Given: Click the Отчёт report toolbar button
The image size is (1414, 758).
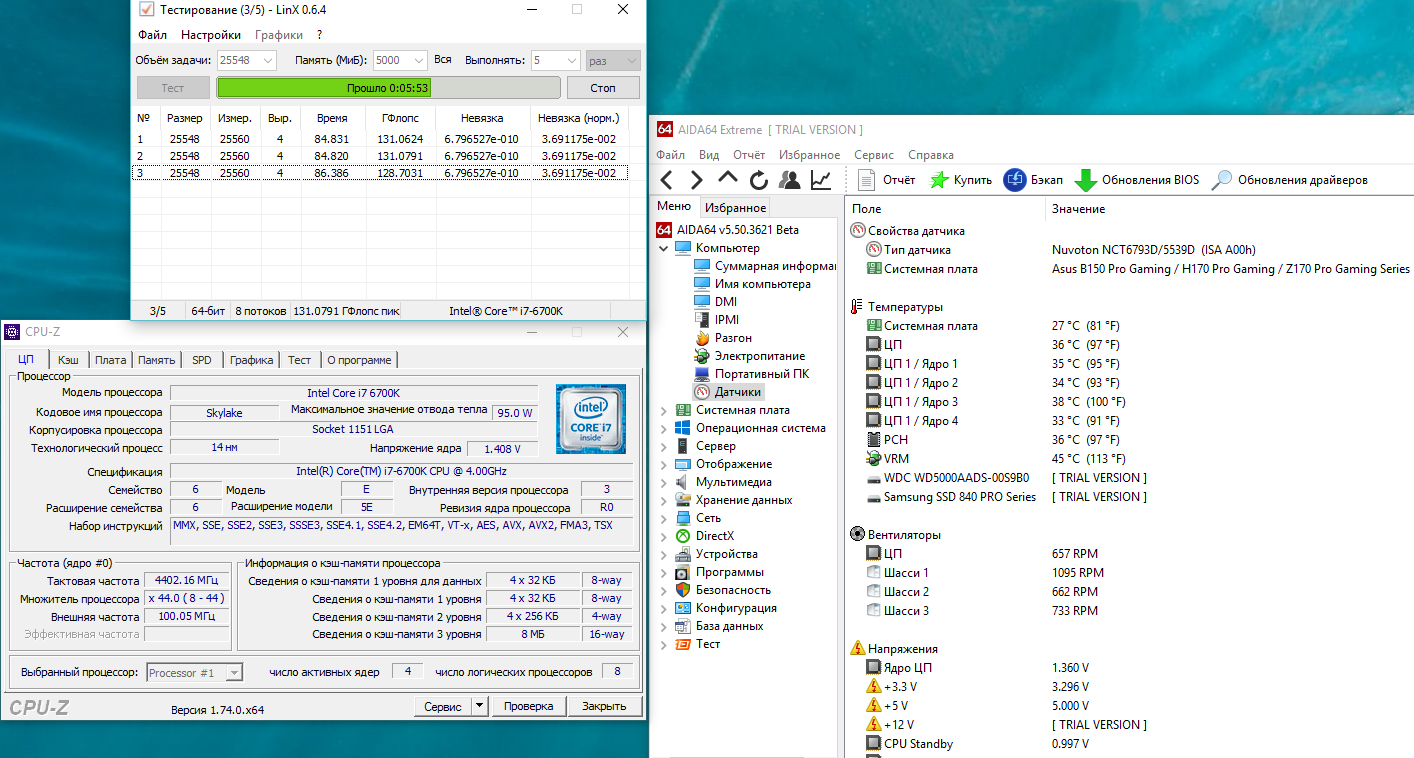Looking at the screenshot, I should click(x=888, y=180).
